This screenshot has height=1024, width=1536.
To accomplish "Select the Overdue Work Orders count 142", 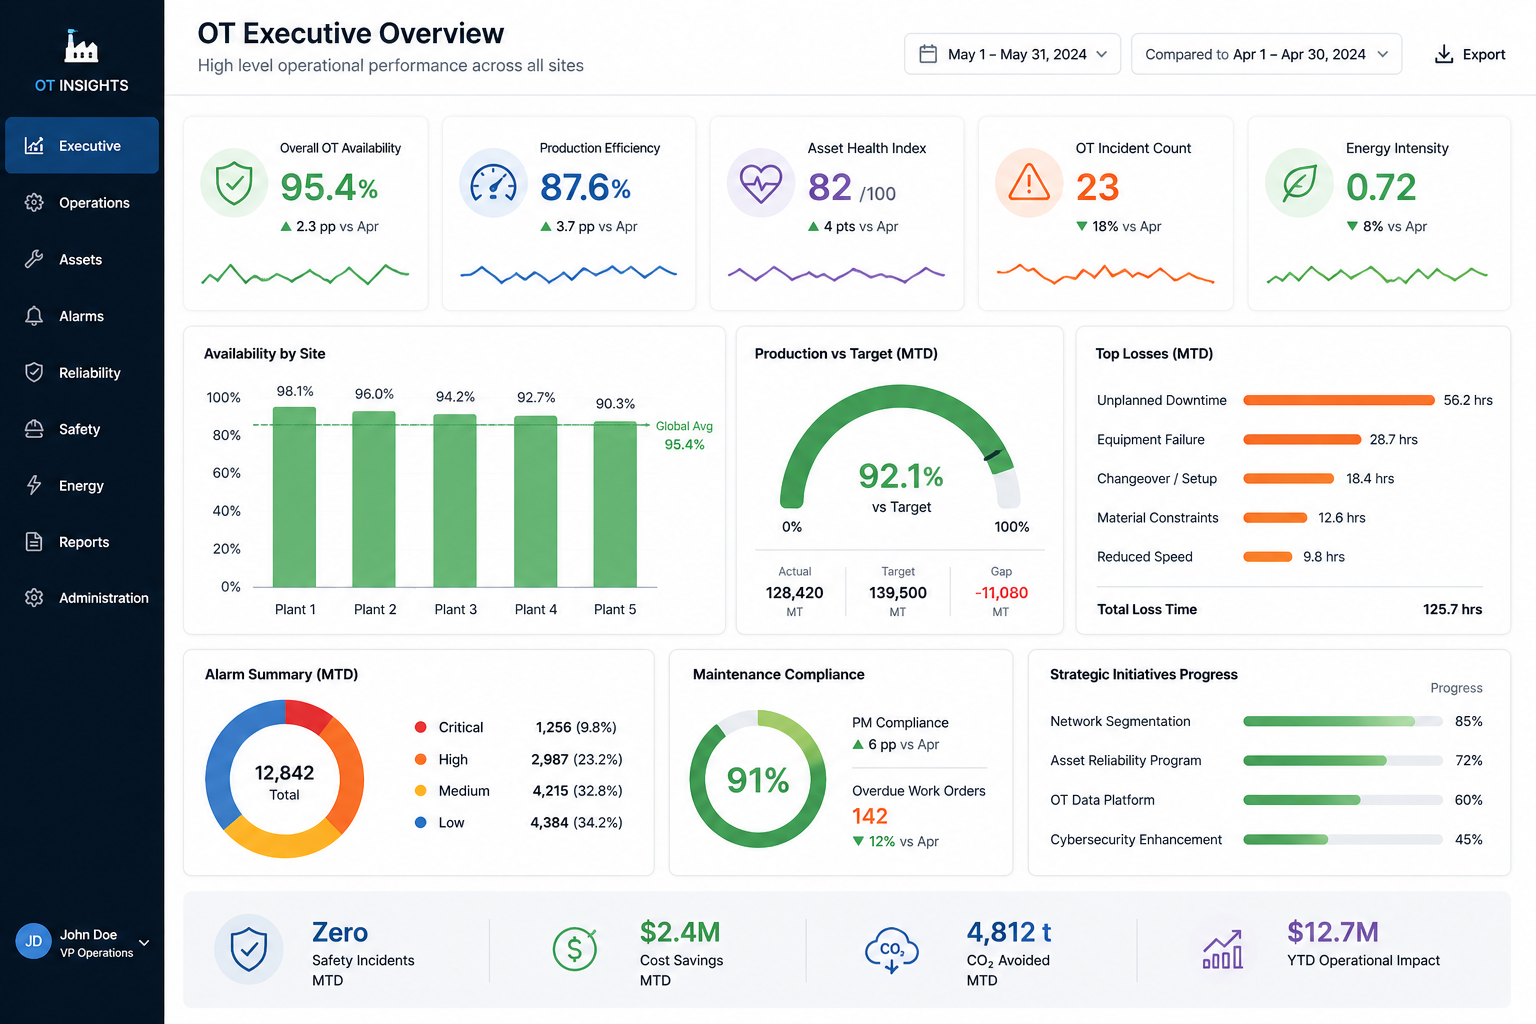I will tap(870, 816).
